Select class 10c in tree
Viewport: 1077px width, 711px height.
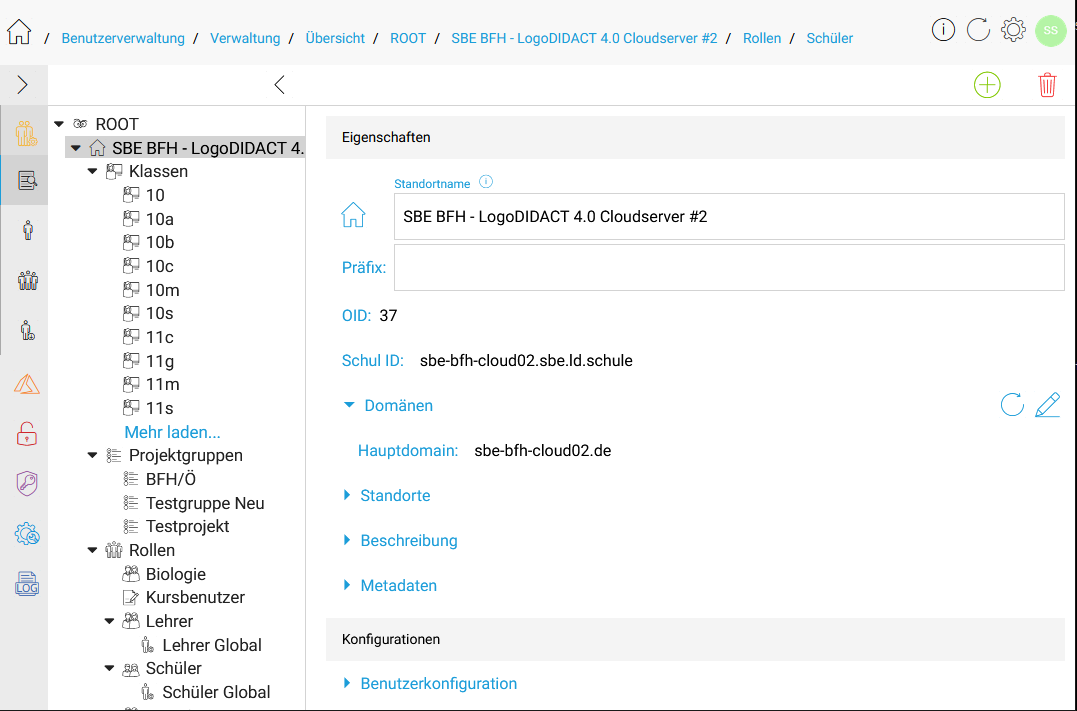point(159,267)
